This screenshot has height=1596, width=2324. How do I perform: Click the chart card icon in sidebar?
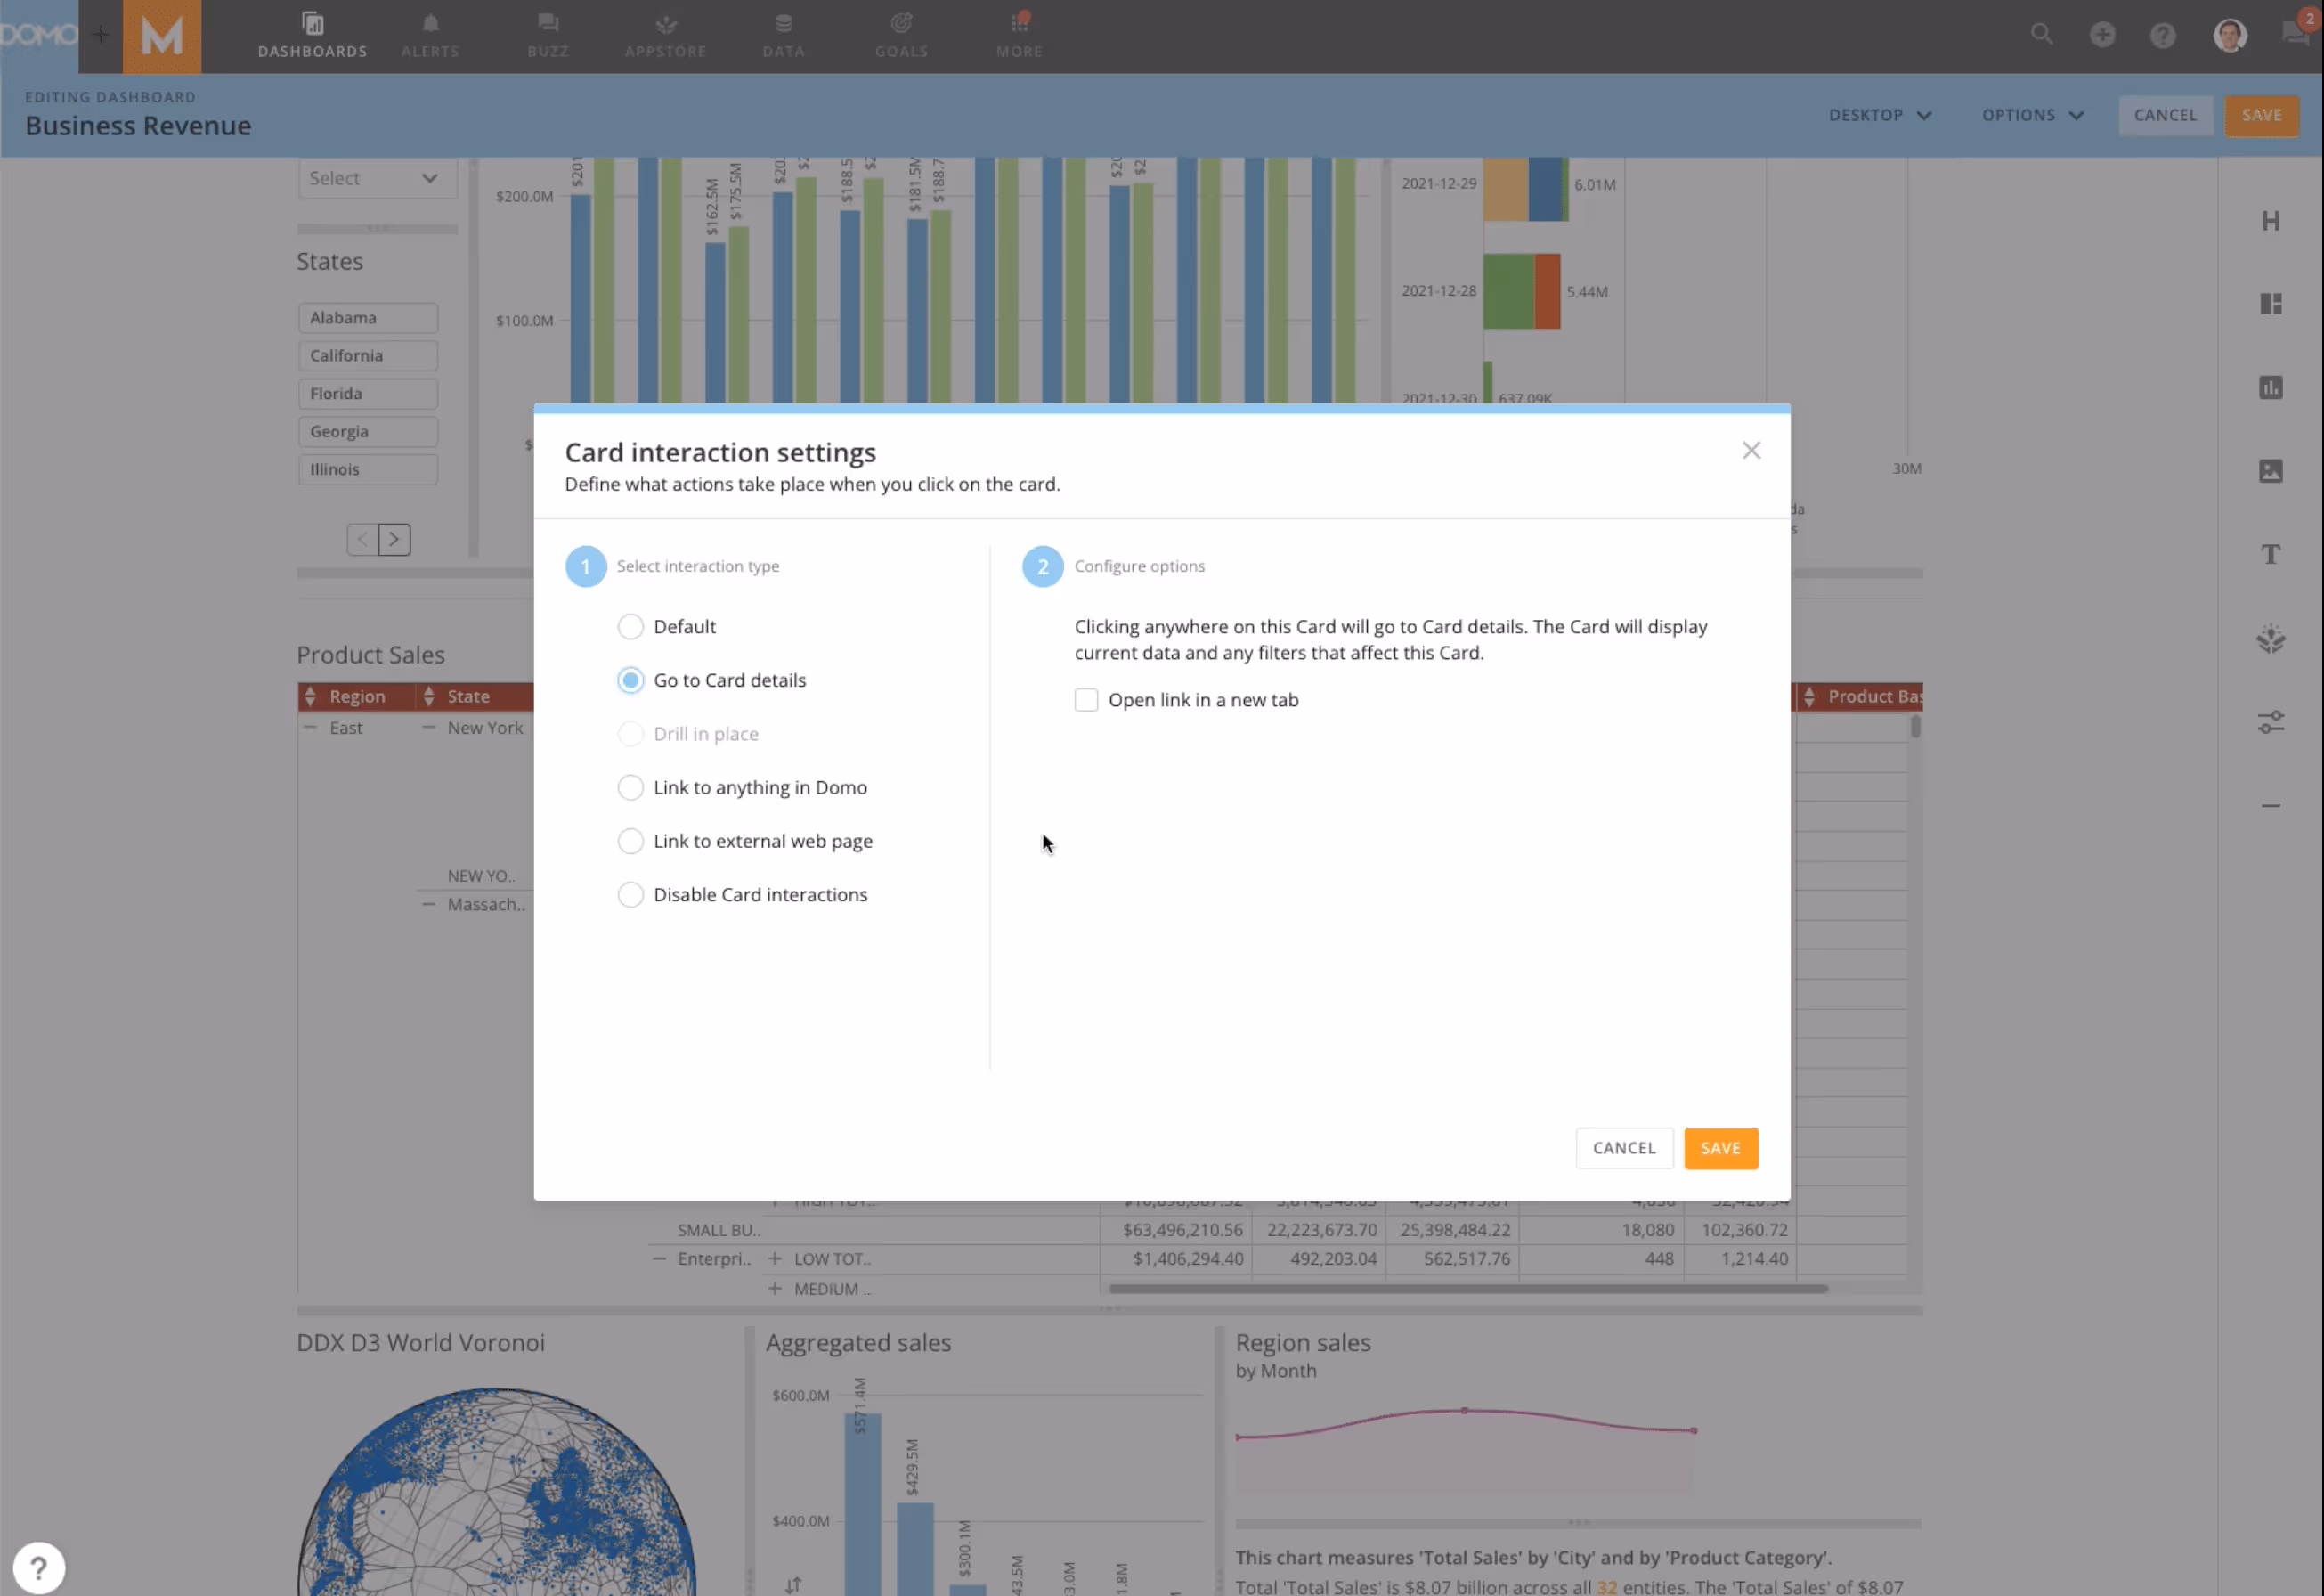click(2270, 387)
